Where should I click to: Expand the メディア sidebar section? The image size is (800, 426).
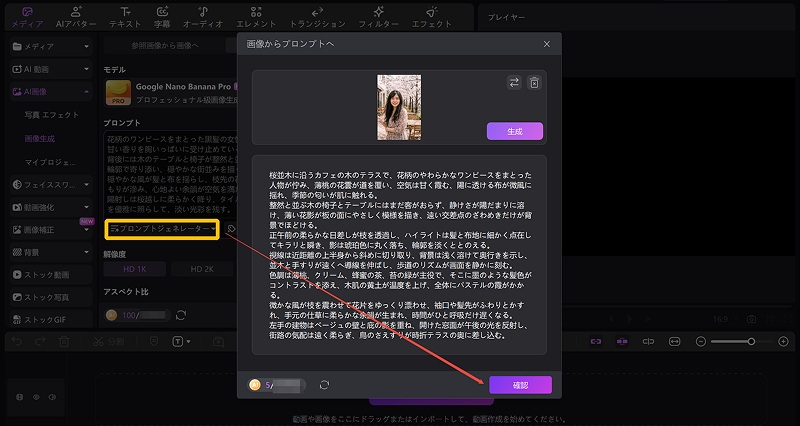coord(49,47)
